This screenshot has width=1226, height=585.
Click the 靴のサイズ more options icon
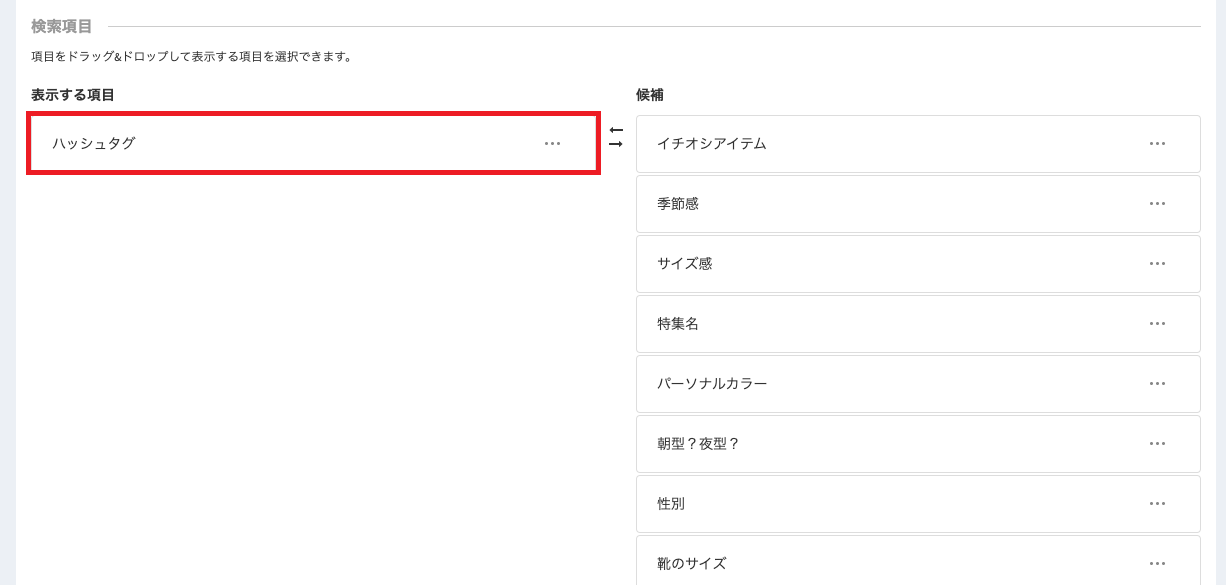1157,563
